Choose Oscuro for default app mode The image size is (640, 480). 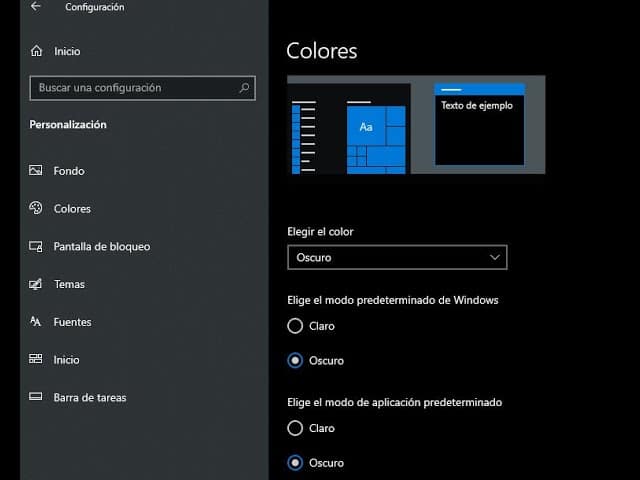click(x=295, y=463)
